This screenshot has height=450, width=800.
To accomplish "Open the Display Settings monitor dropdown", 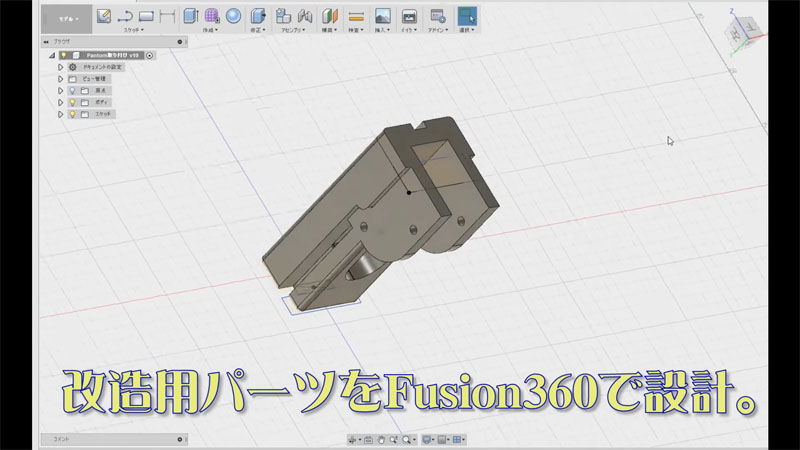I will pyautogui.click(x=427, y=439).
